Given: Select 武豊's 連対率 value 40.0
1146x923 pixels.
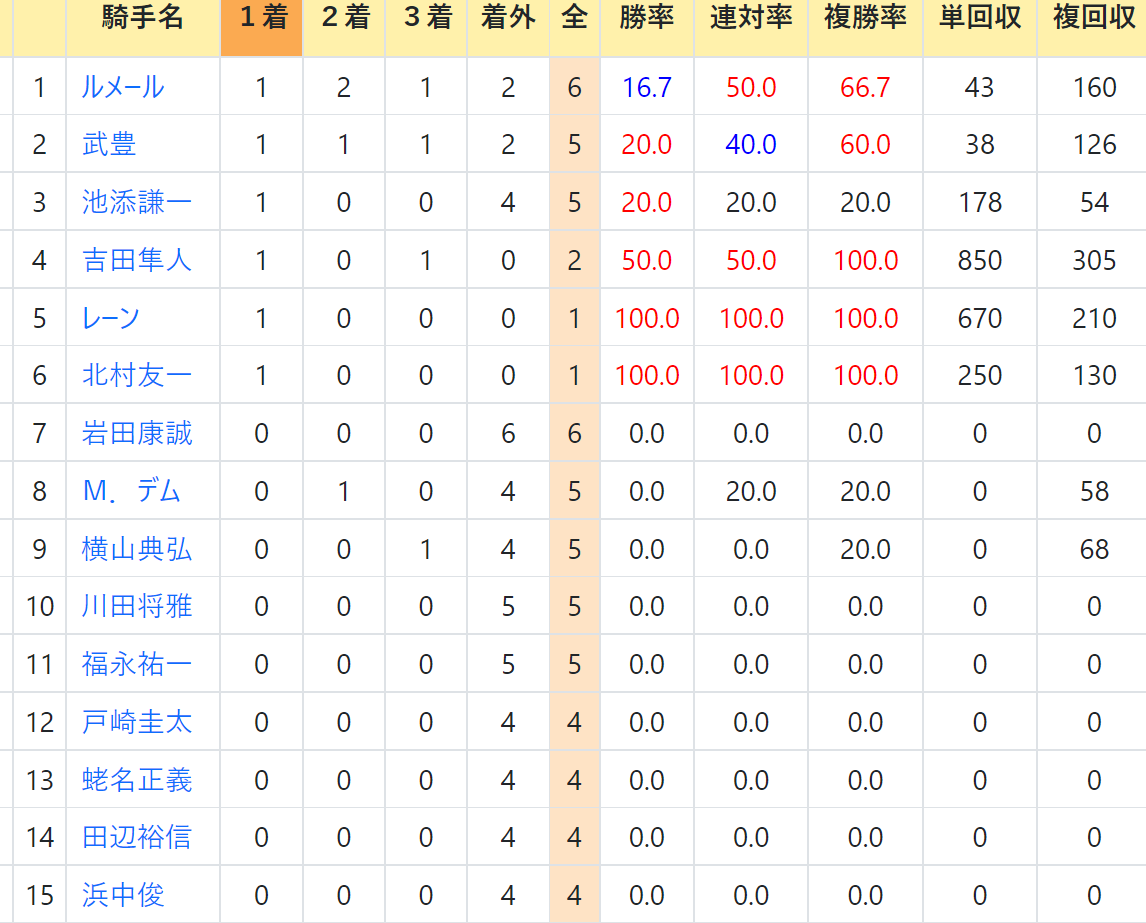Looking at the screenshot, I should [x=751, y=145].
